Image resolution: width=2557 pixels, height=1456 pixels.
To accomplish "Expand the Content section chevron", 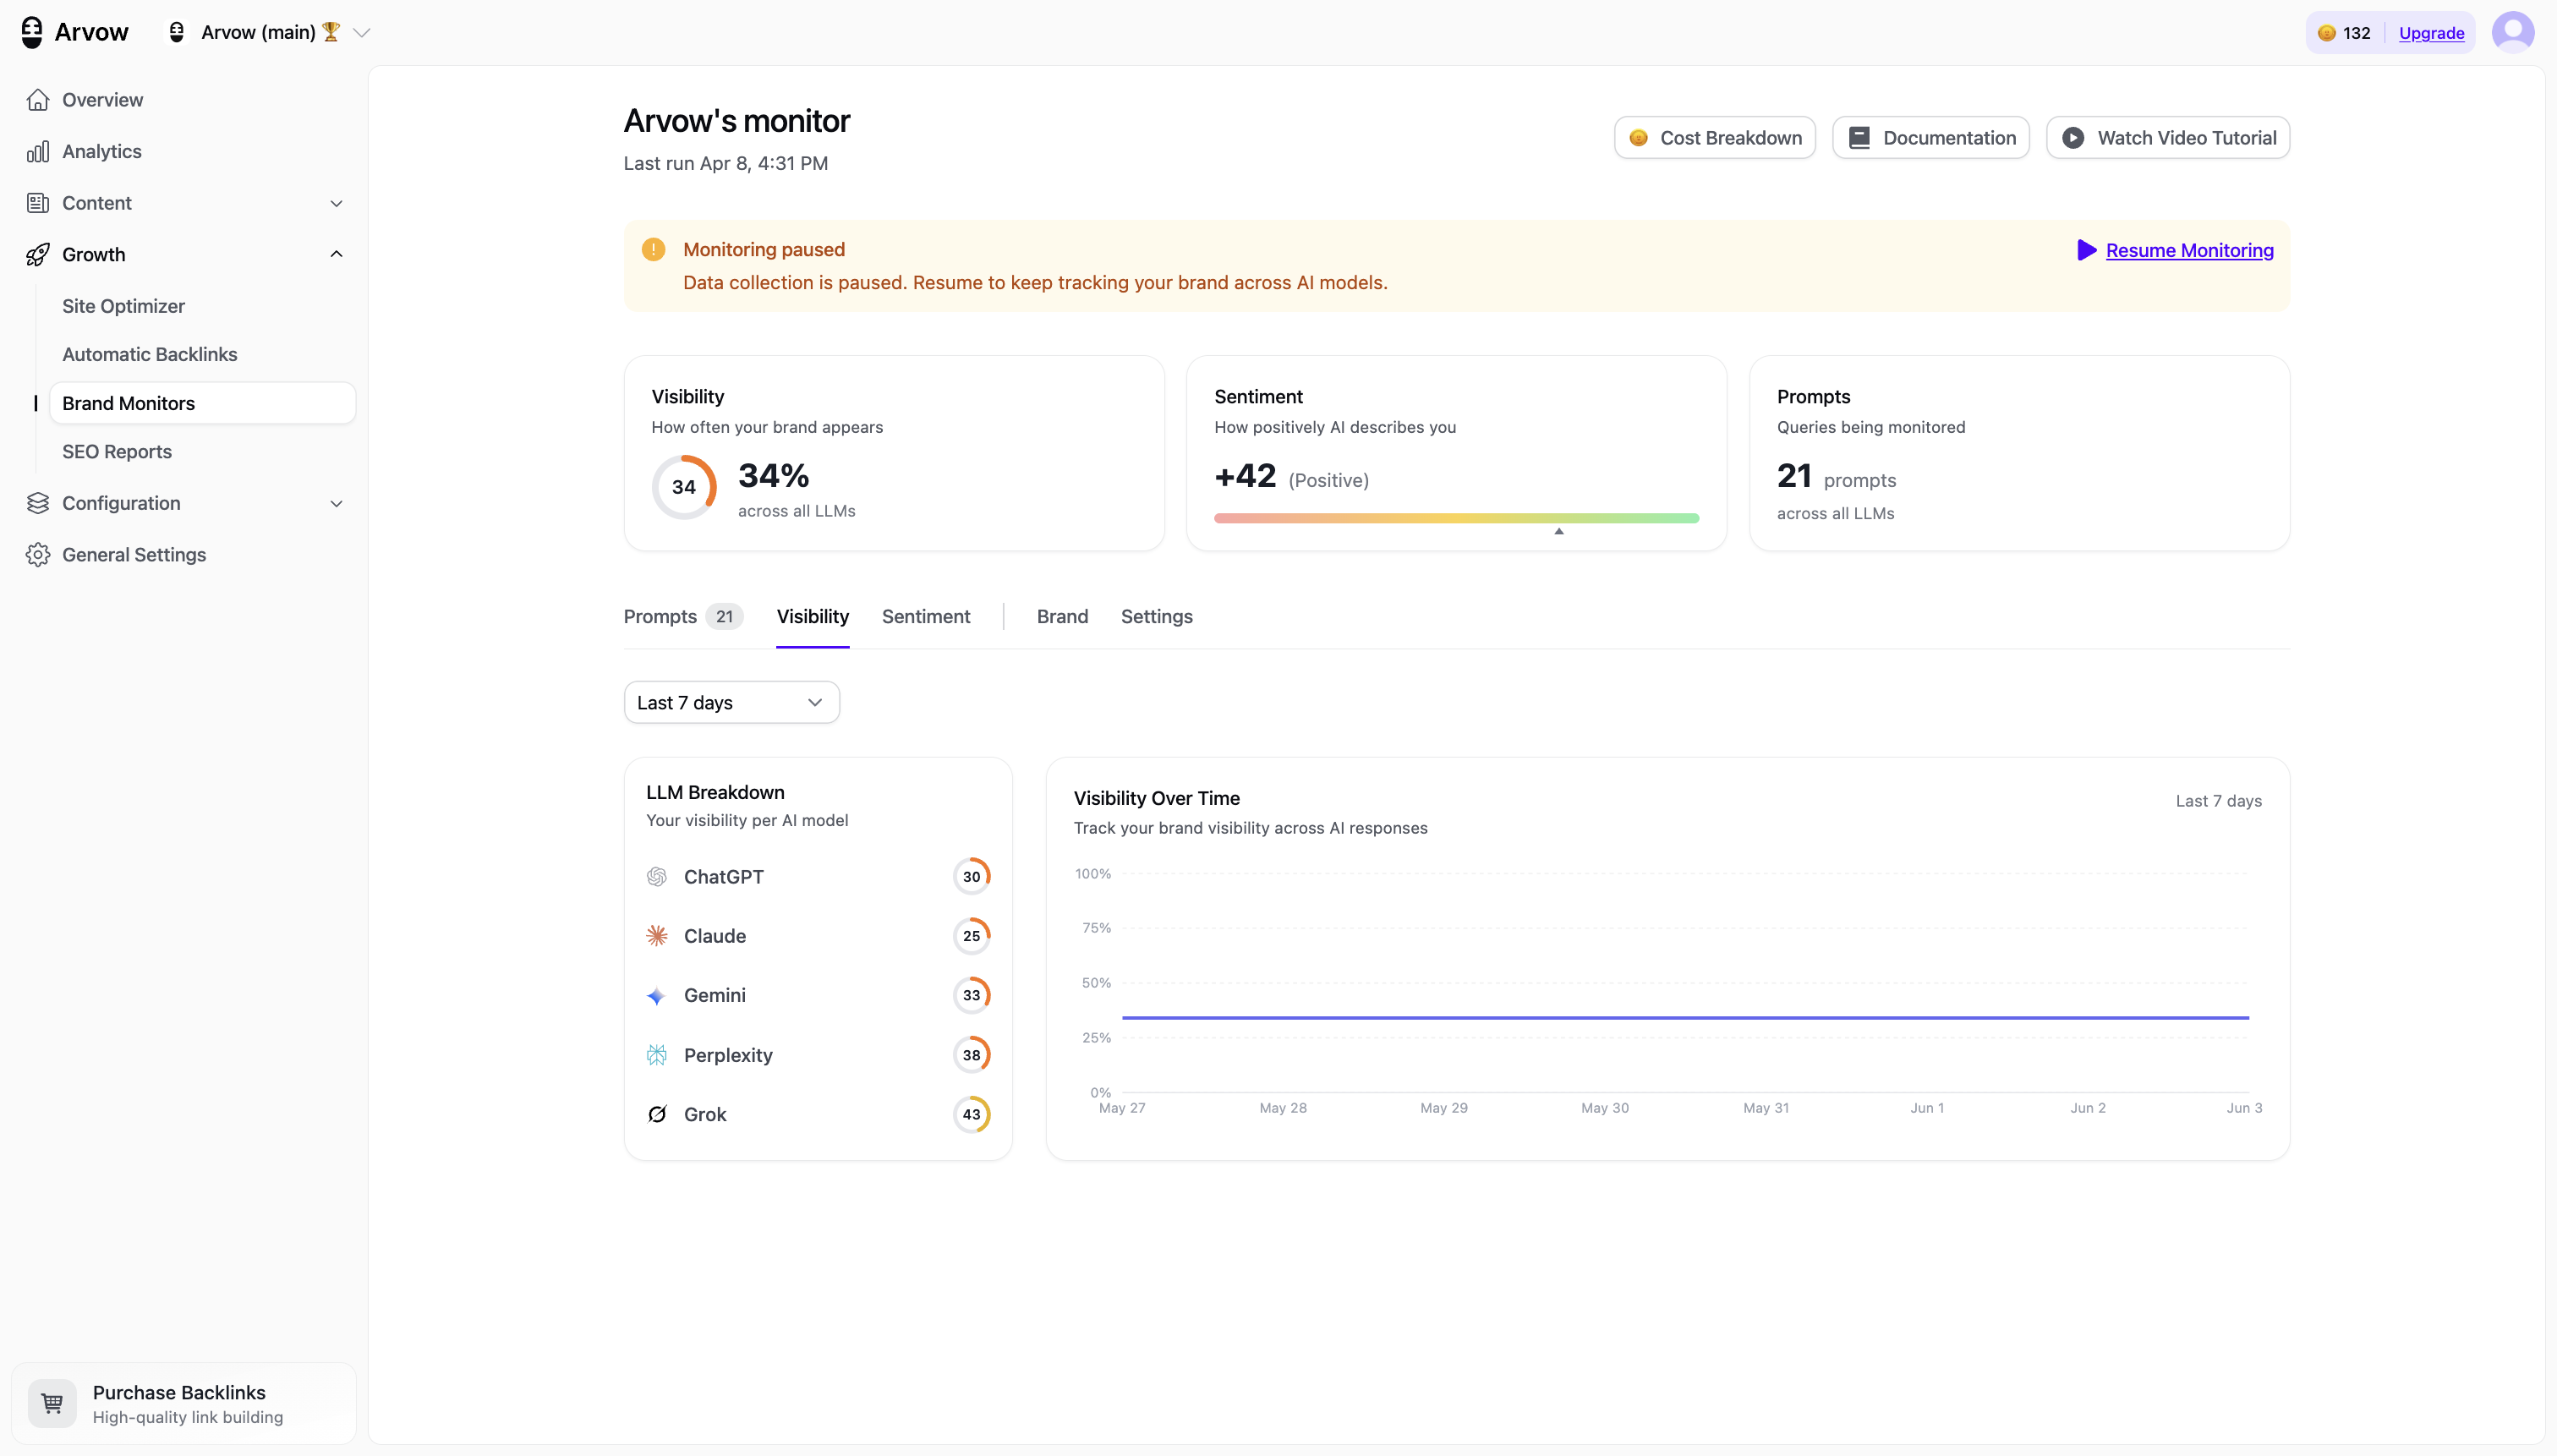I will [336, 204].
